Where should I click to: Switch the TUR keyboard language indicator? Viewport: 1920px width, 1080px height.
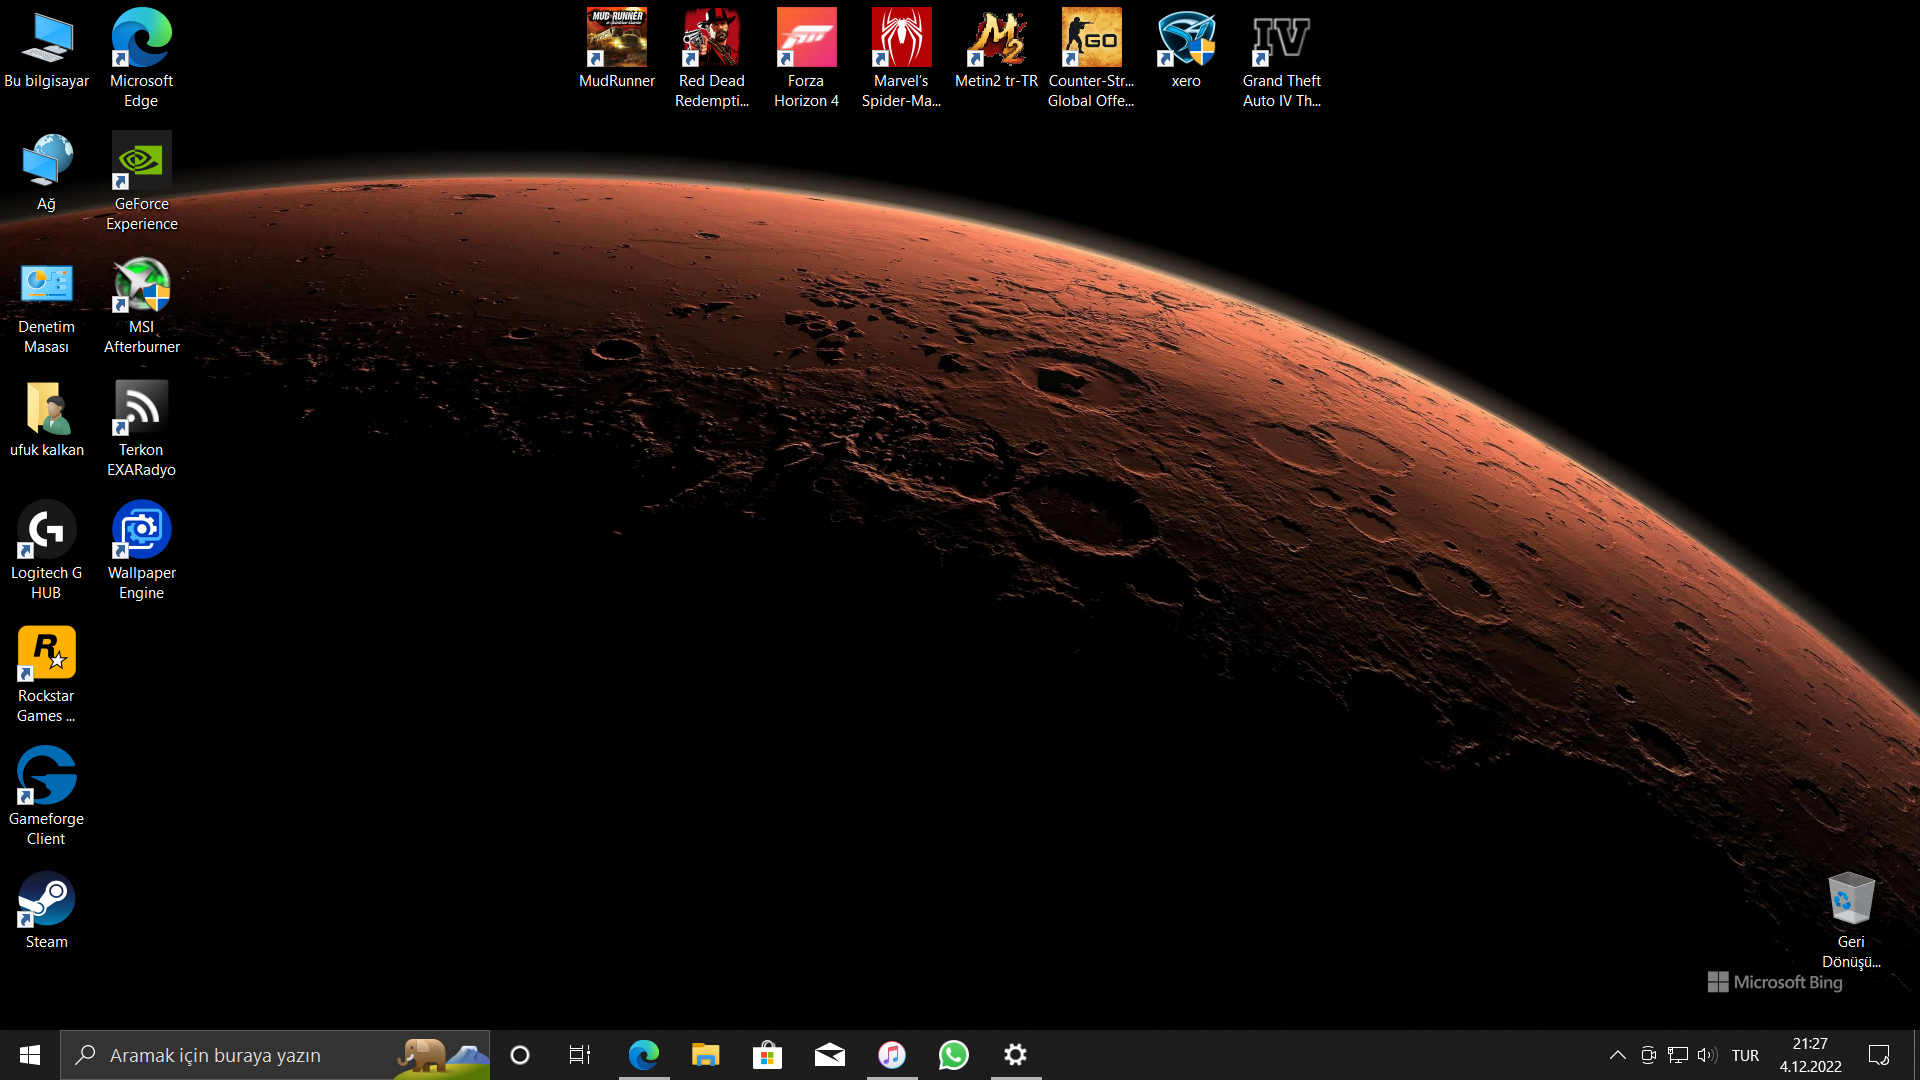[x=1745, y=1055]
